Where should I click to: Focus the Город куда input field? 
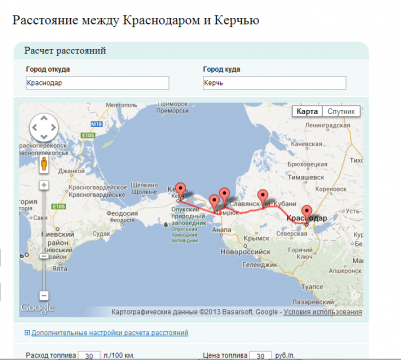[x=275, y=83]
